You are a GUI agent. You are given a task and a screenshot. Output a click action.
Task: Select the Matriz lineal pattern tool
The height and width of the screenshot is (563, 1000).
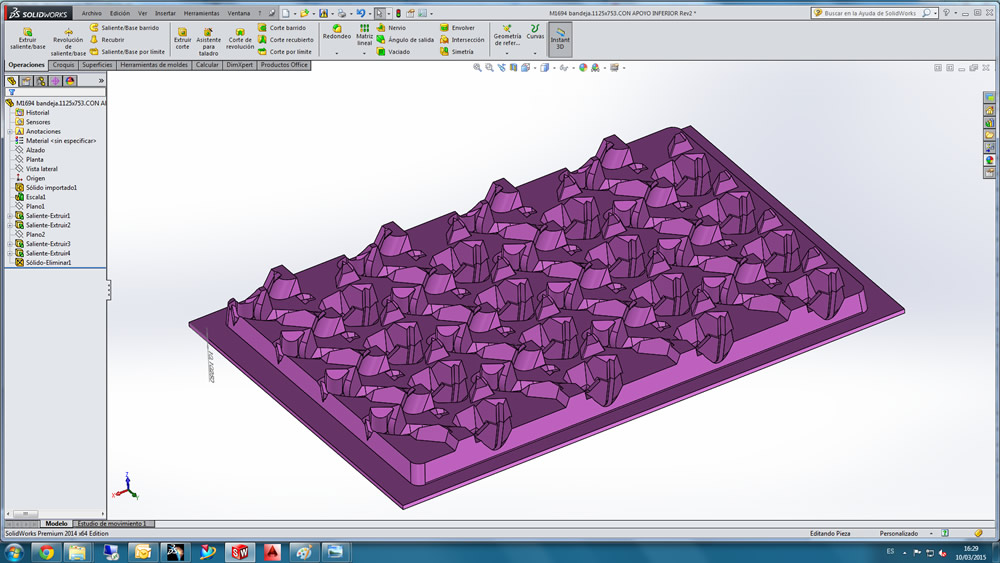coord(364,36)
